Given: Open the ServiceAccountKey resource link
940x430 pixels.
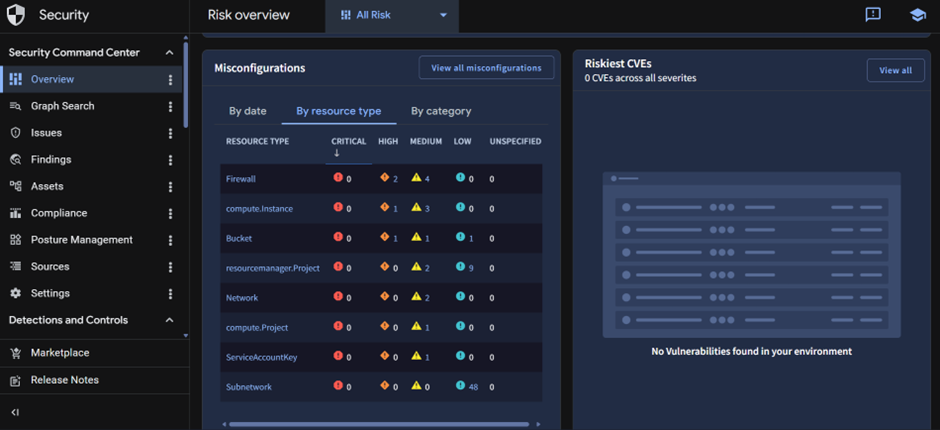Looking at the screenshot, I should 261,357.
